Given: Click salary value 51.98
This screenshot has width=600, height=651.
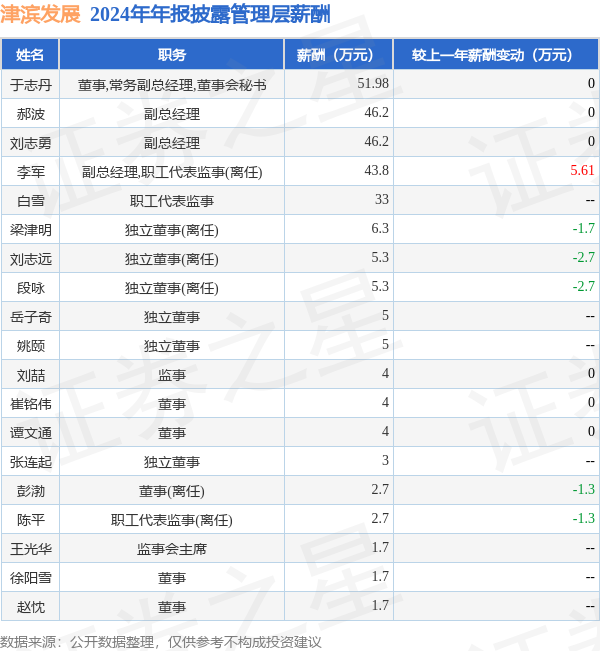Looking at the screenshot, I should (373, 83).
